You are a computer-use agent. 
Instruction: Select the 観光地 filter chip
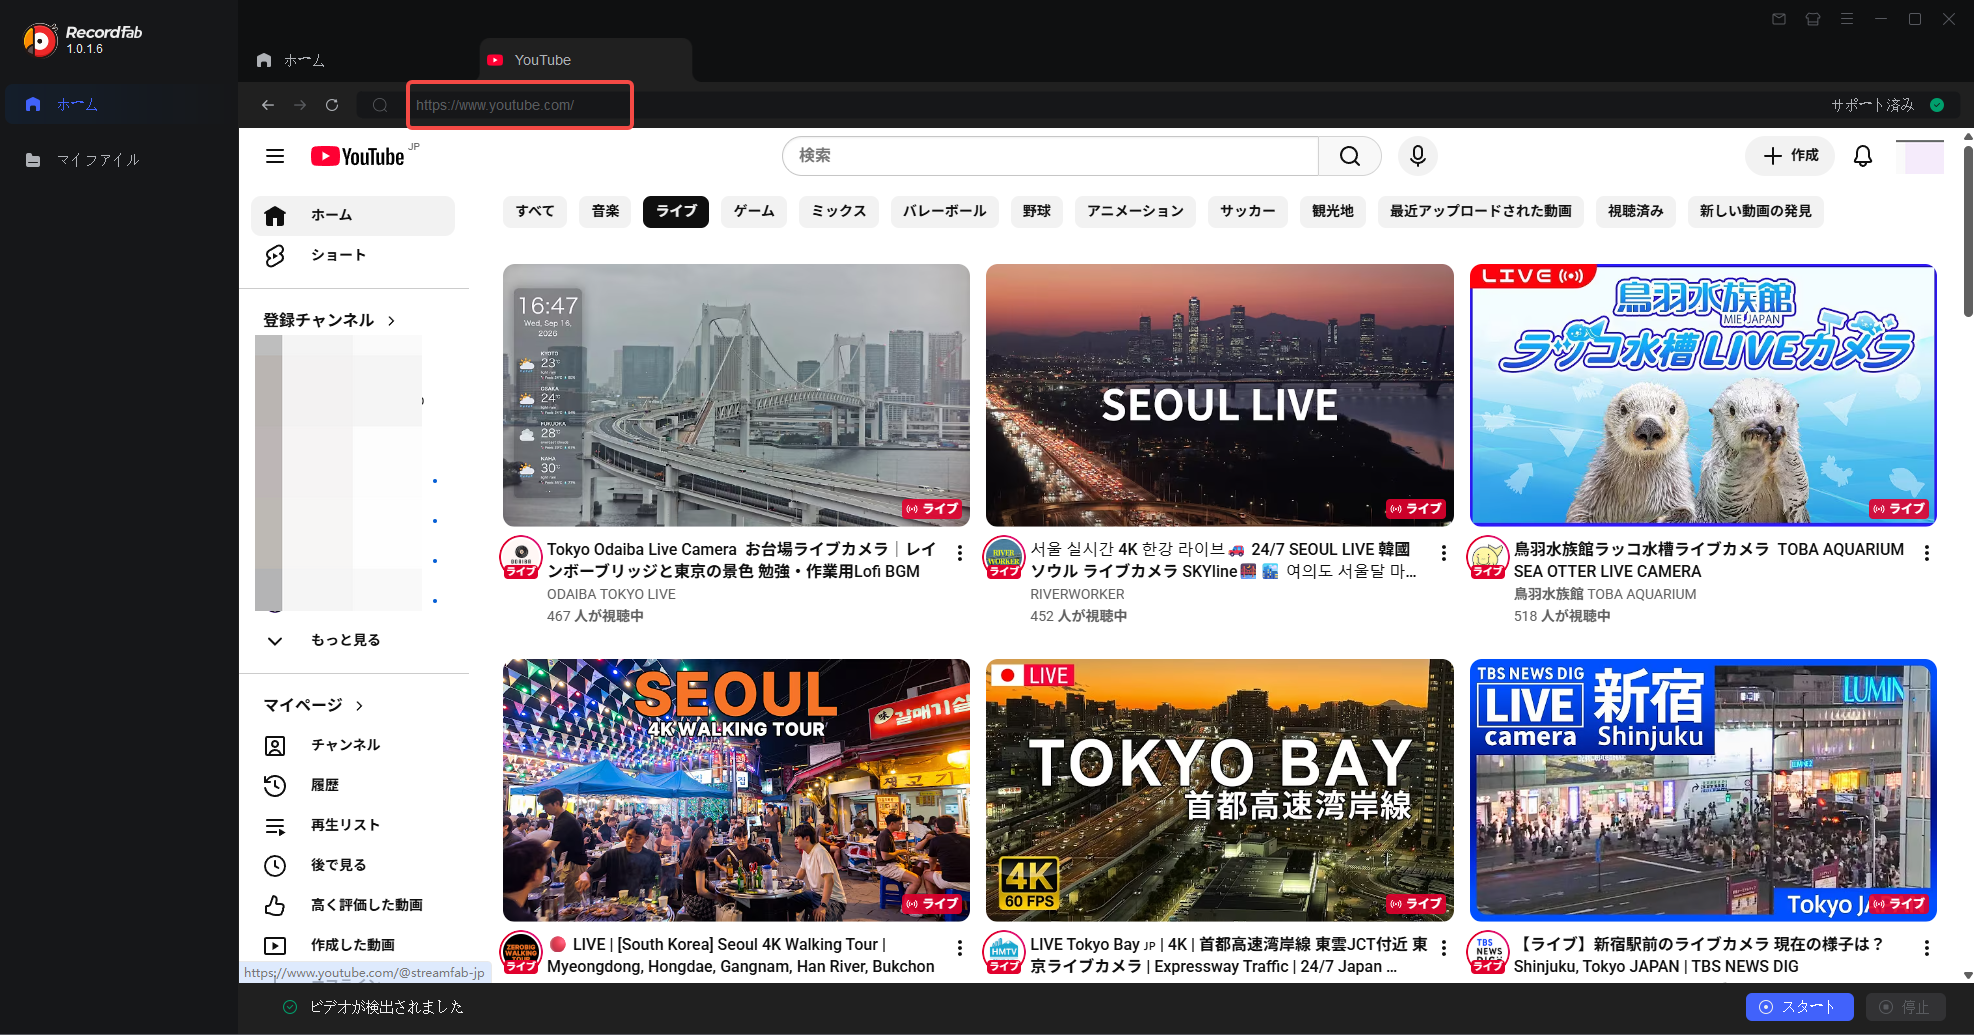click(x=1333, y=211)
